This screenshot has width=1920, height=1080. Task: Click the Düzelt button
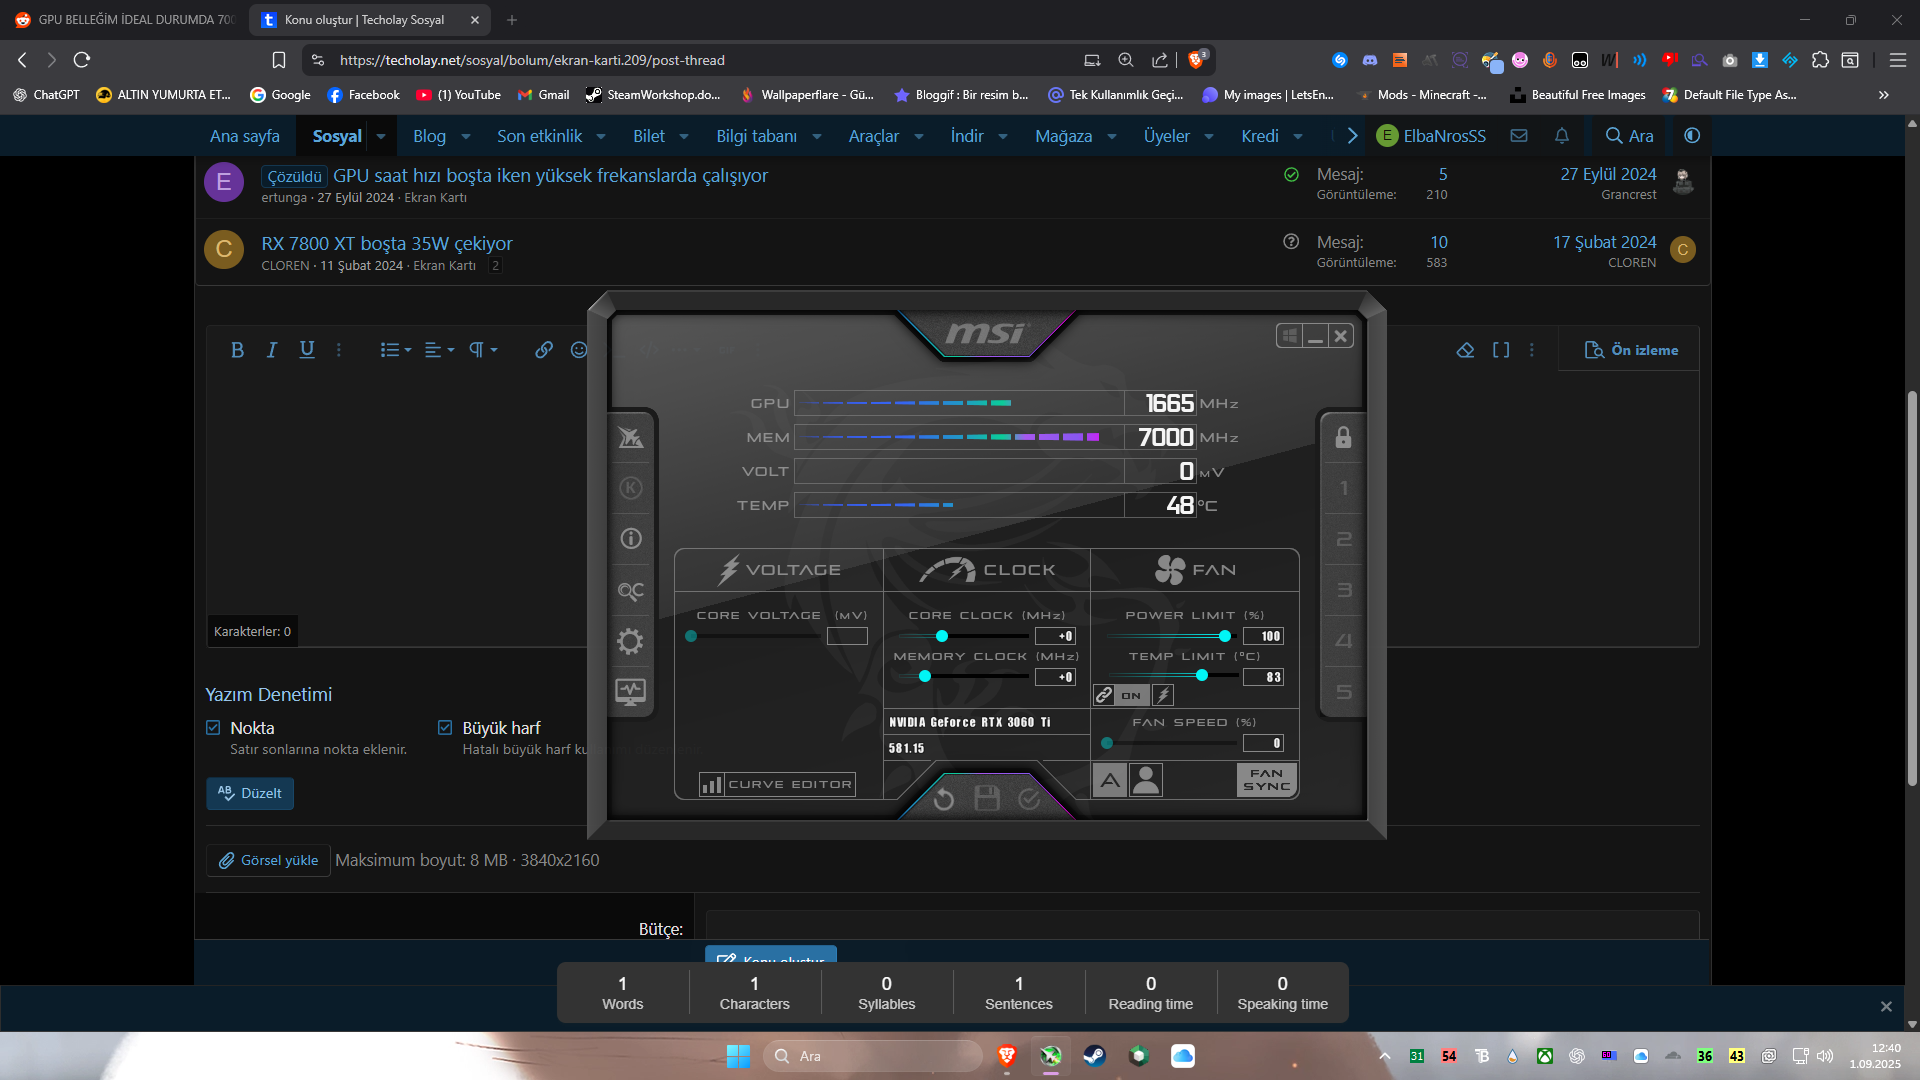[250, 793]
